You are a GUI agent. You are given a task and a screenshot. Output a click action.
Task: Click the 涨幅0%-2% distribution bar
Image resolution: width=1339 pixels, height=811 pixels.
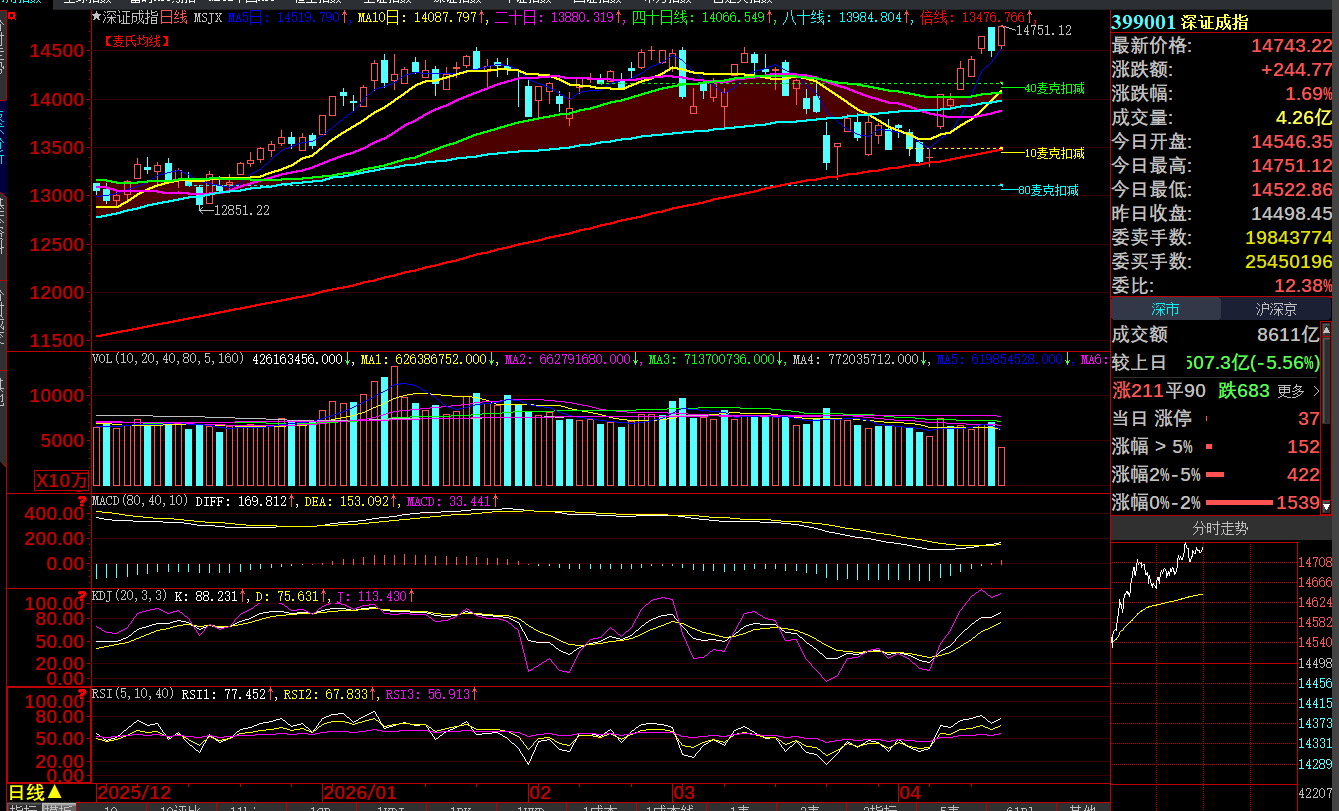1240,503
